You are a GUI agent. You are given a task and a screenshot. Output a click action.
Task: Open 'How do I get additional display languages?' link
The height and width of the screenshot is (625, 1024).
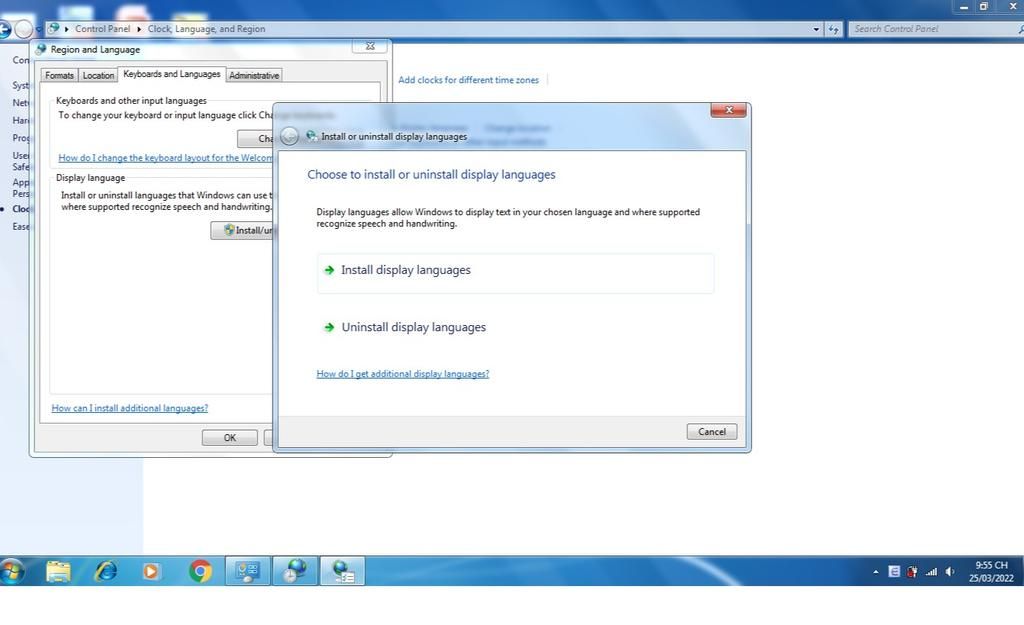(x=403, y=374)
